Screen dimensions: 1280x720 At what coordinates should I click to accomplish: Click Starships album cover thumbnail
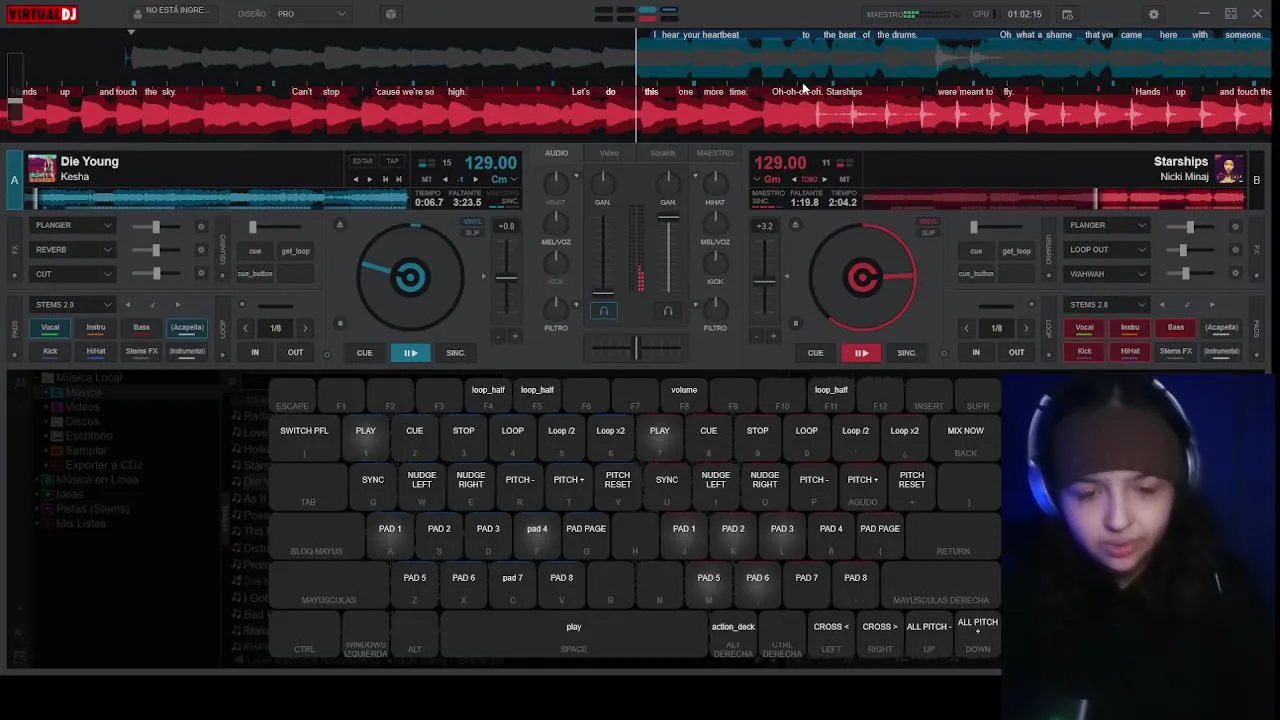1229,168
